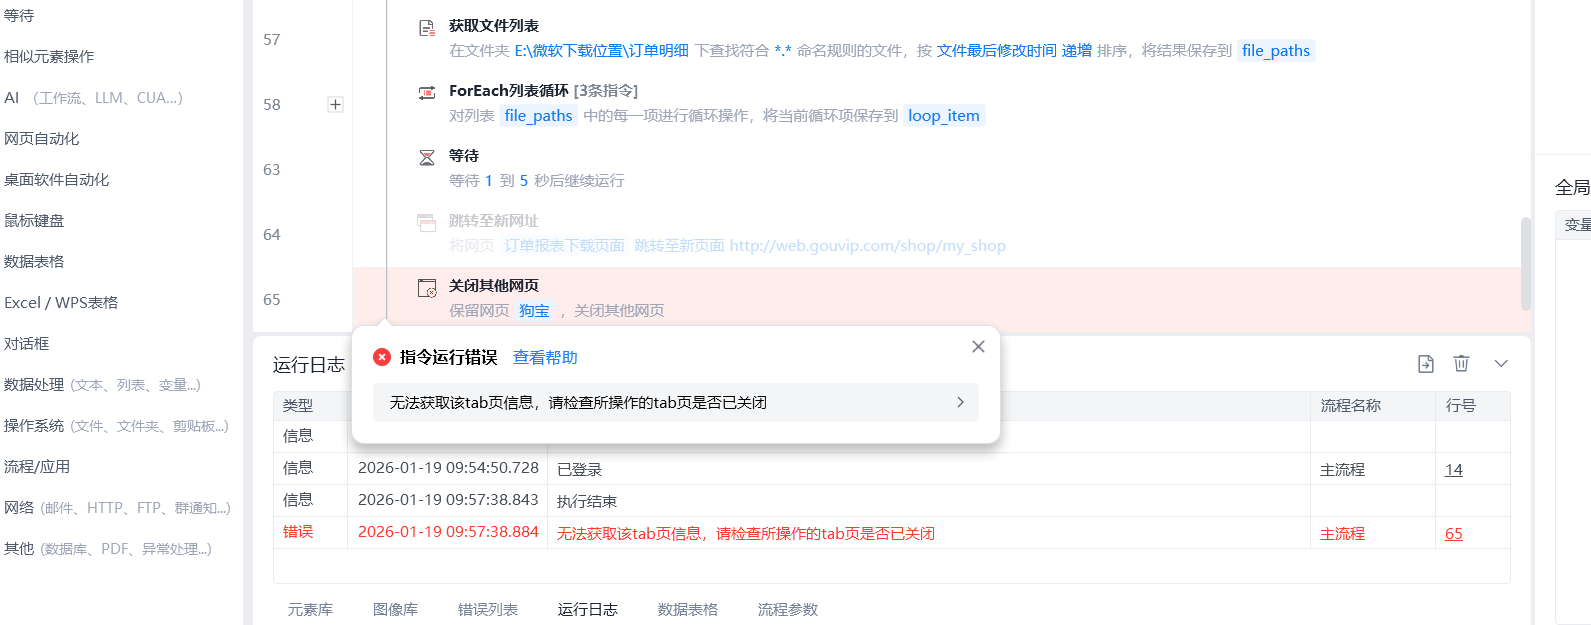Collapse the run log panel chevron
This screenshot has width=1591, height=625.
tap(1501, 364)
